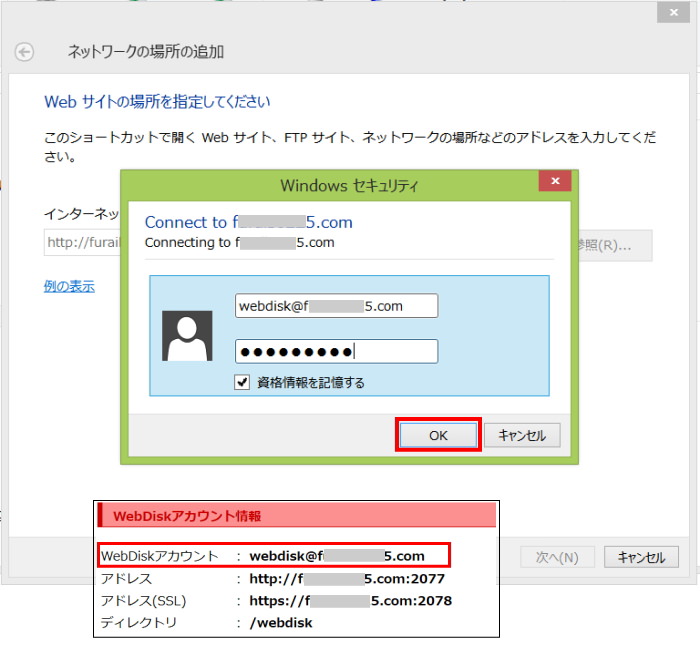Open the 例の表示 link

pyautogui.click(x=69, y=286)
